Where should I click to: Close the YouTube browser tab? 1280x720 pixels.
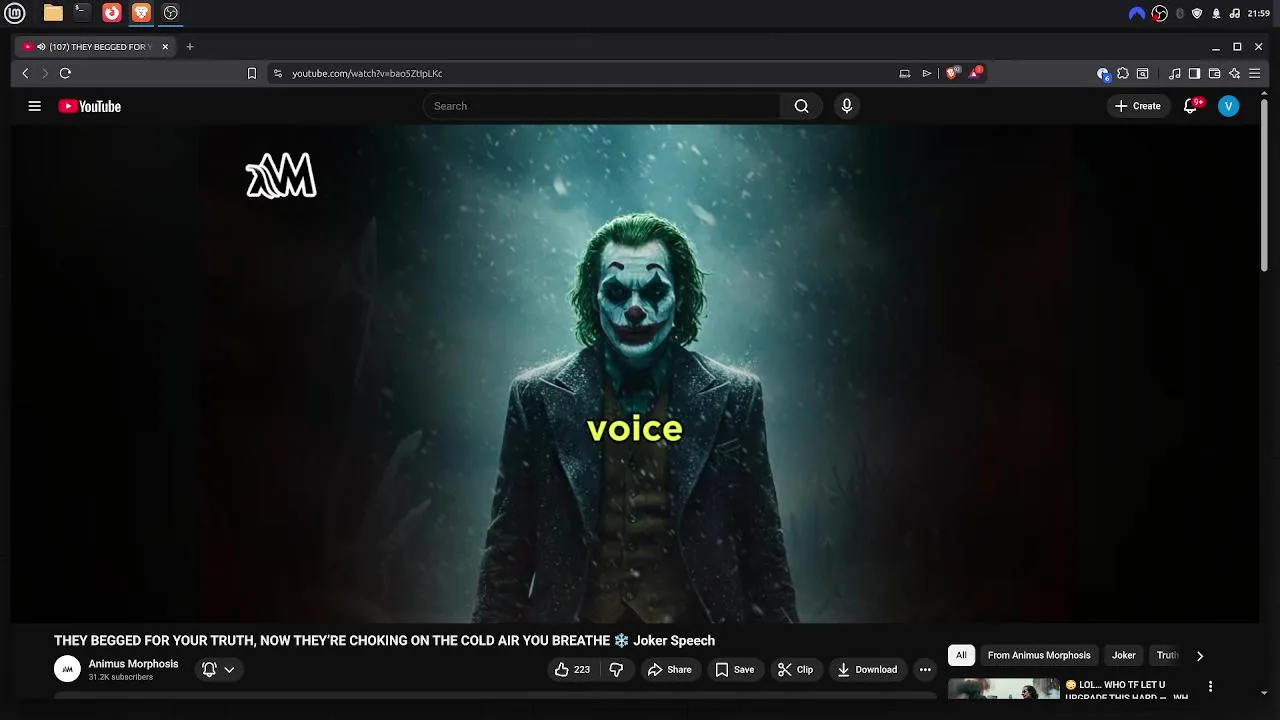click(x=165, y=47)
